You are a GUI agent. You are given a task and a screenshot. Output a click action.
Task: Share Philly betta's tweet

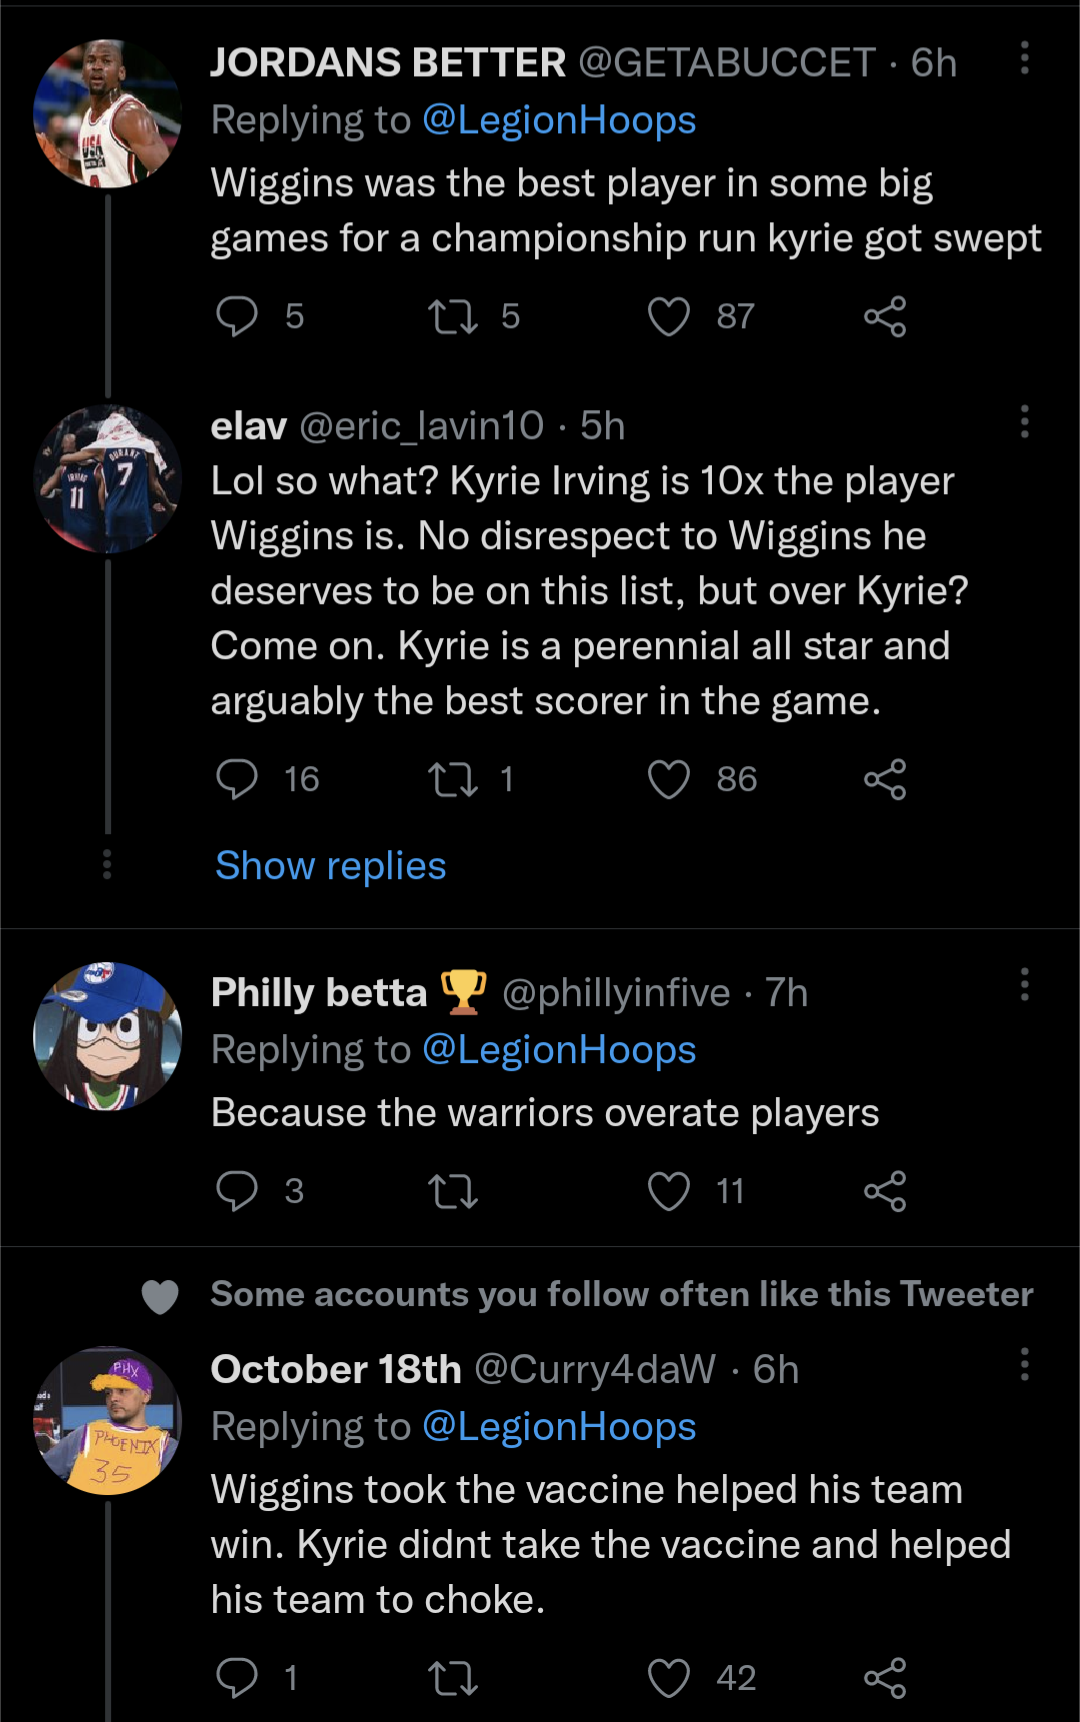pyautogui.click(x=884, y=1190)
